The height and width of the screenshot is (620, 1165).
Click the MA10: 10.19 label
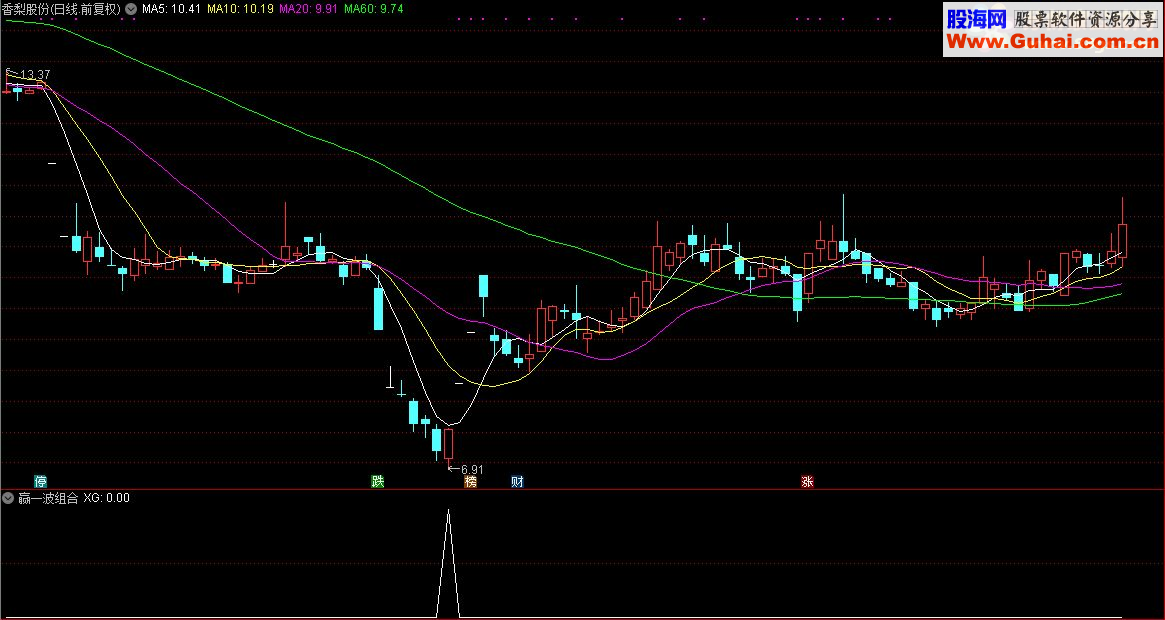coord(240,10)
